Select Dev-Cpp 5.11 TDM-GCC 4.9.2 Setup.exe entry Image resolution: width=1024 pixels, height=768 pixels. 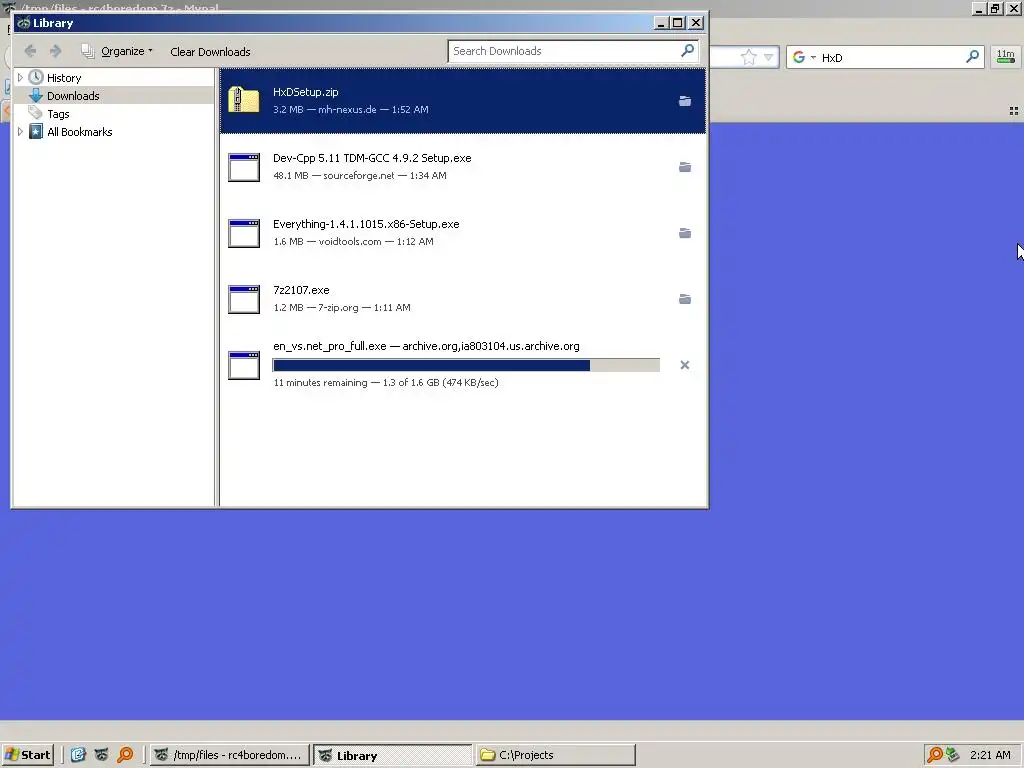click(372, 158)
